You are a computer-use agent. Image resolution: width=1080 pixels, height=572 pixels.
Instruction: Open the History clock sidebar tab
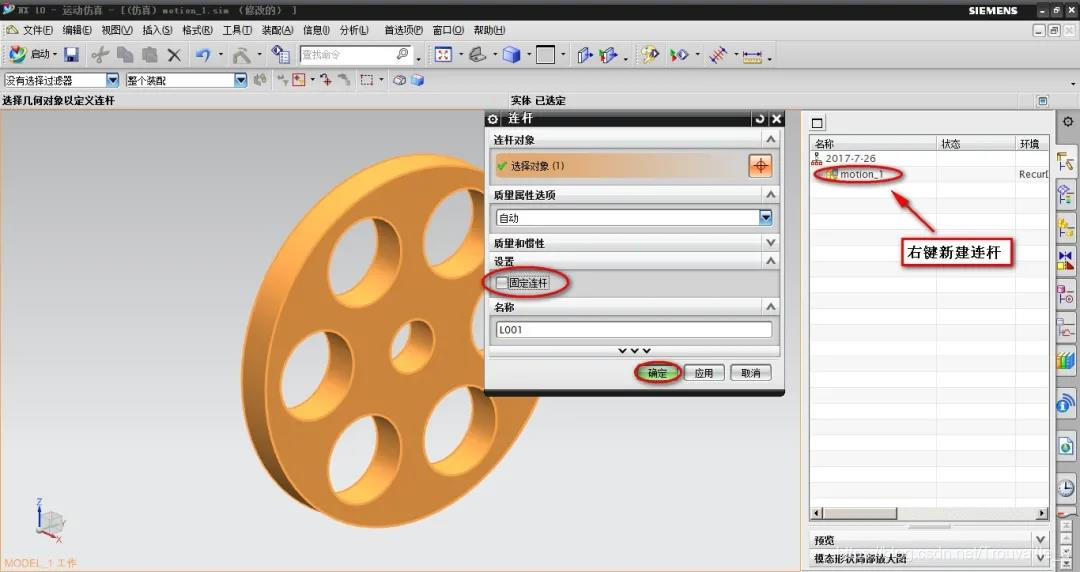coord(1066,489)
